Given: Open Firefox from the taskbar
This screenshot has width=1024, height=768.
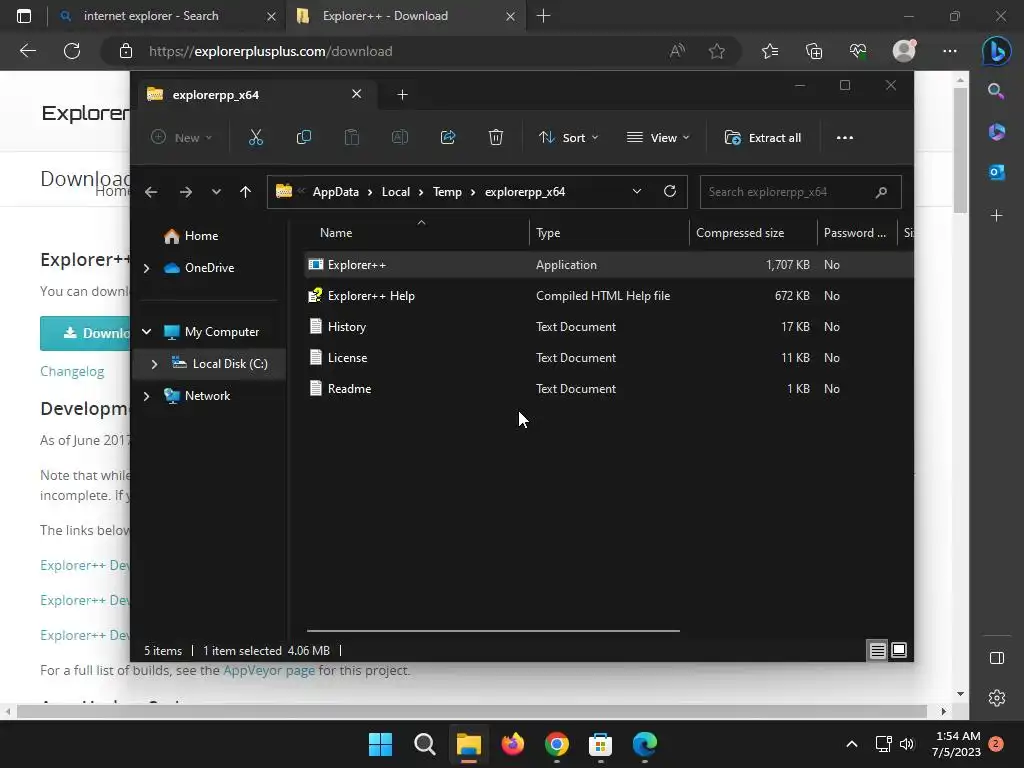Looking at the screenshot, I should (513, 744).
